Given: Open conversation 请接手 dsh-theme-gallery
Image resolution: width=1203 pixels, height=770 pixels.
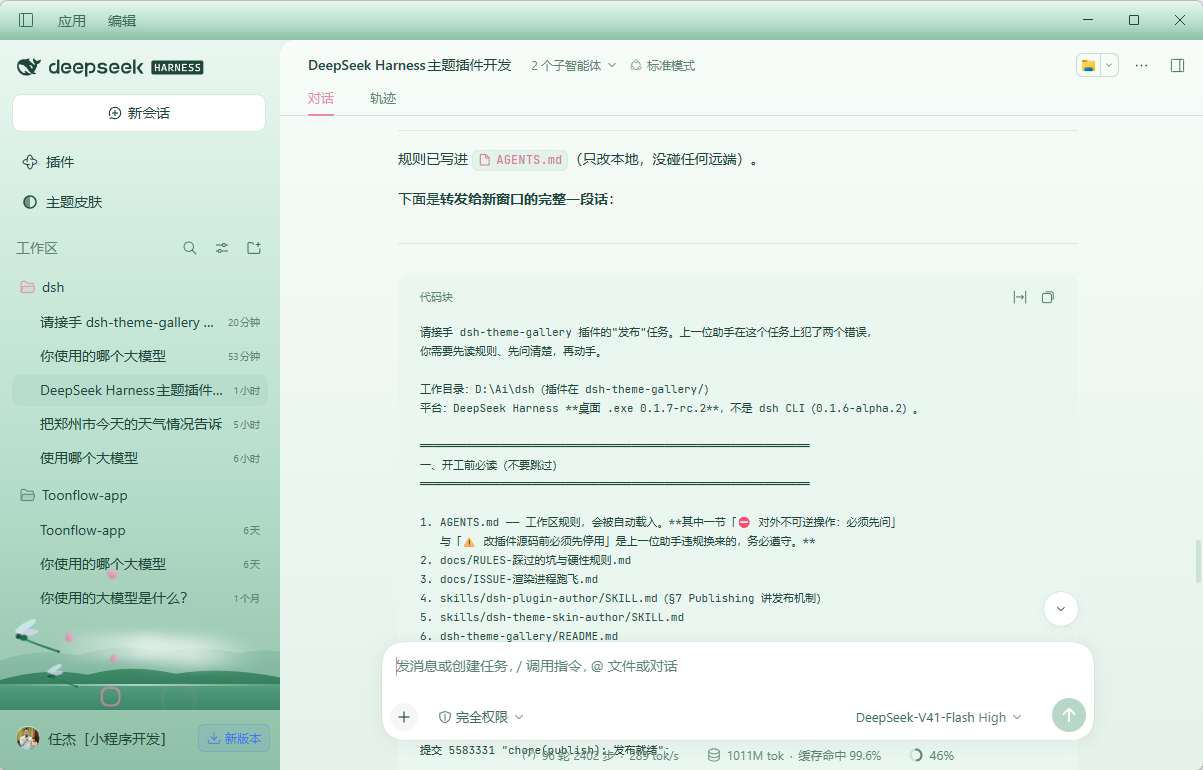Looking at the screenshot, I should pyautogui.click(x=140, y=322).
